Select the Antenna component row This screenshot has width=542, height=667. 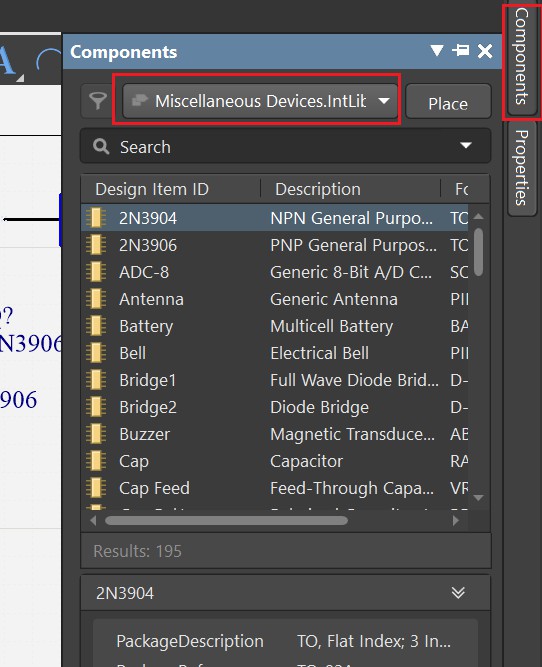tap(275, 299)
